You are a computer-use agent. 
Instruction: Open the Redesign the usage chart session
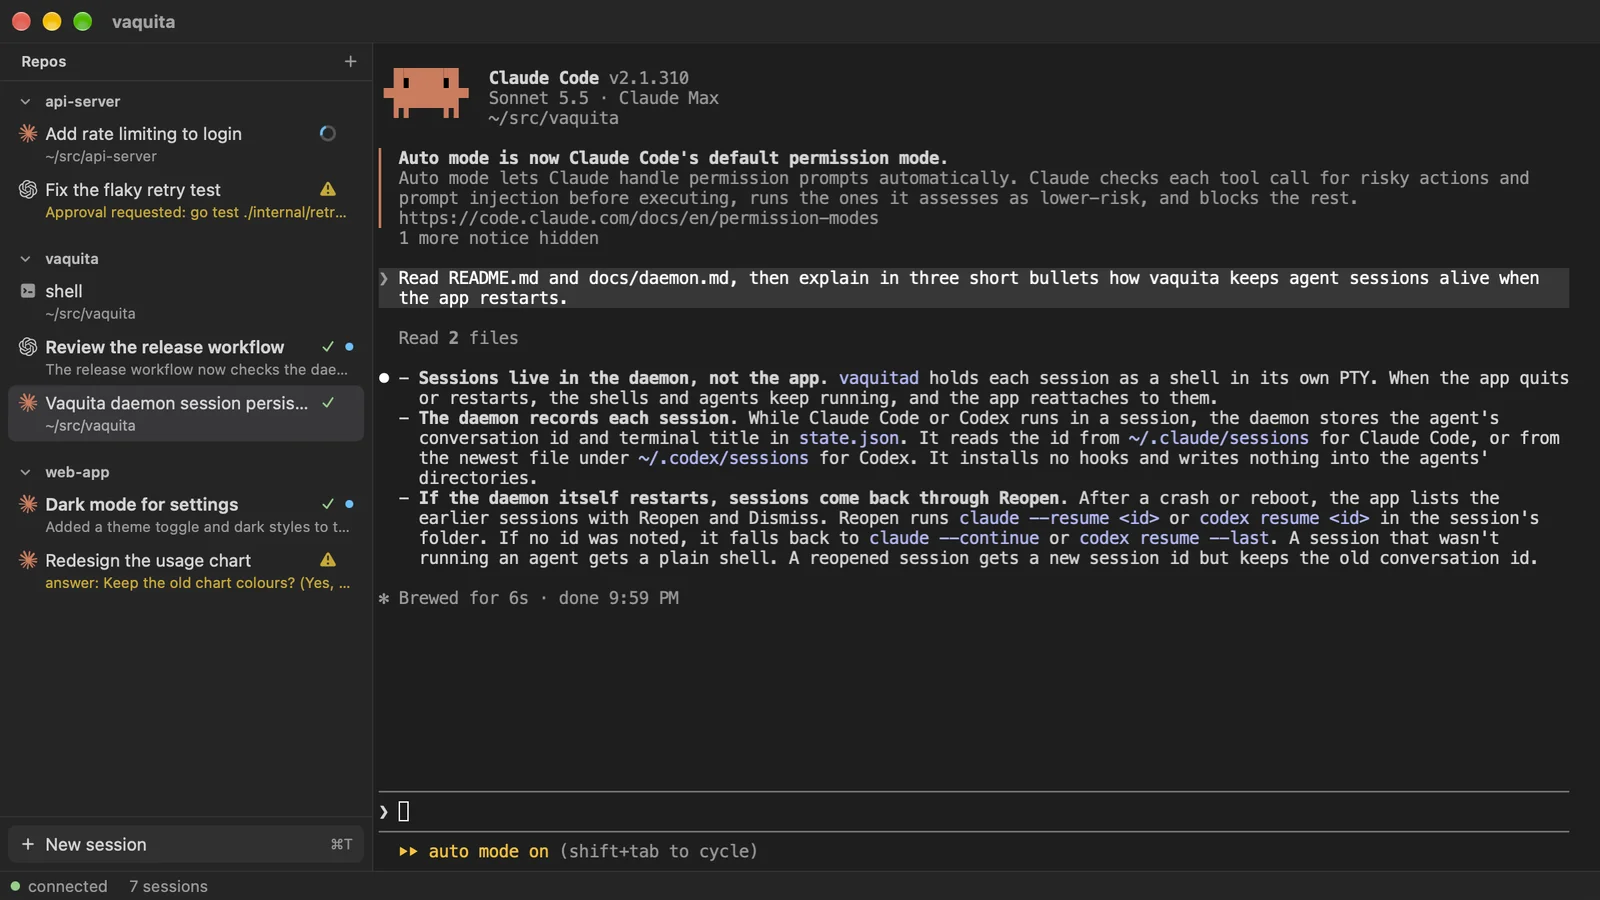(x=186, y=570)
